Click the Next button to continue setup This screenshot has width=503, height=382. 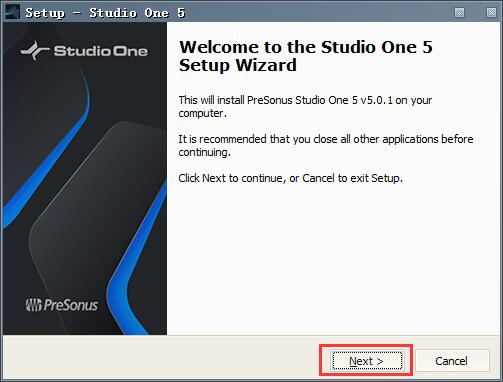(x=367, y=360)
